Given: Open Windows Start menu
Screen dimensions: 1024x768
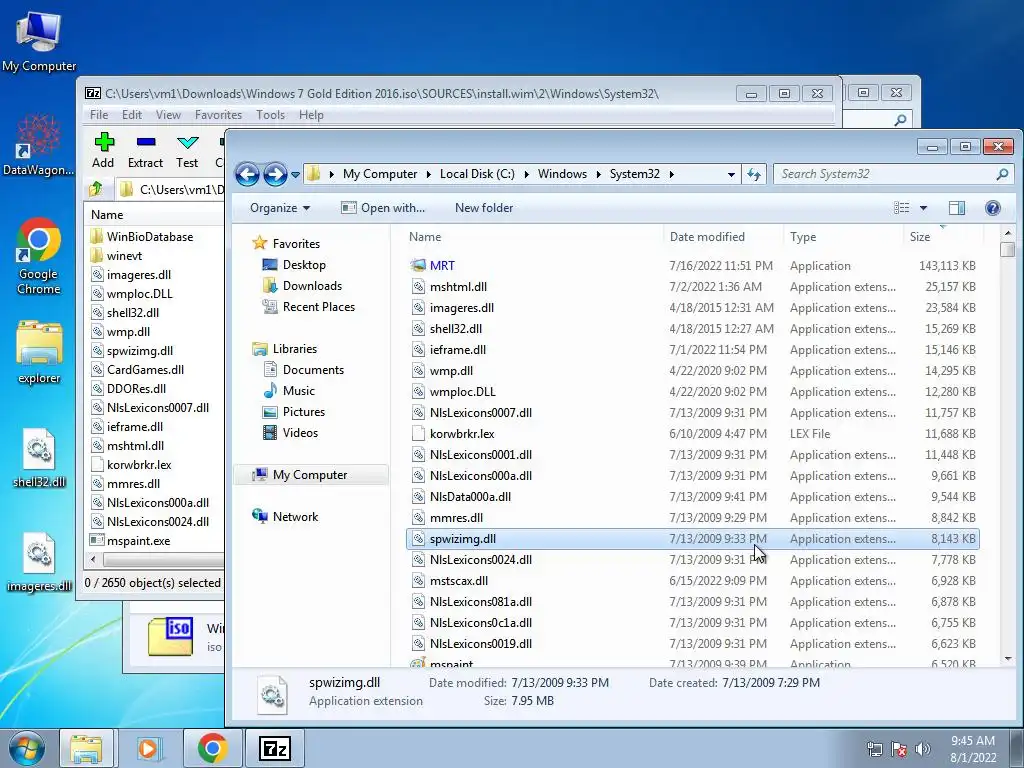Looking at the screenshot, I should coord(26,748).
